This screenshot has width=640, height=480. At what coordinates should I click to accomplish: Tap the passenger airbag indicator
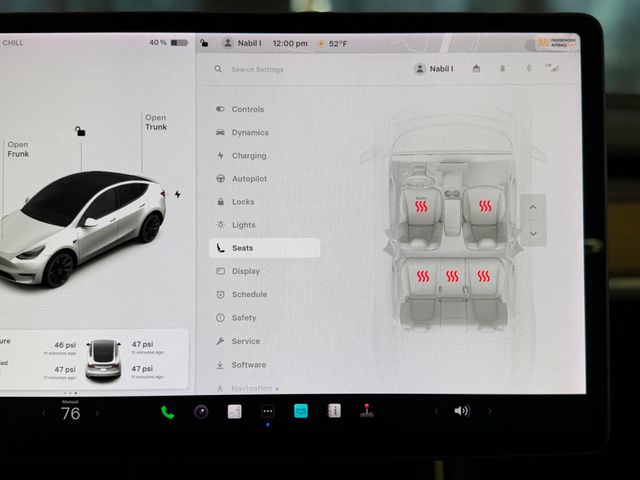click(557, 42)
